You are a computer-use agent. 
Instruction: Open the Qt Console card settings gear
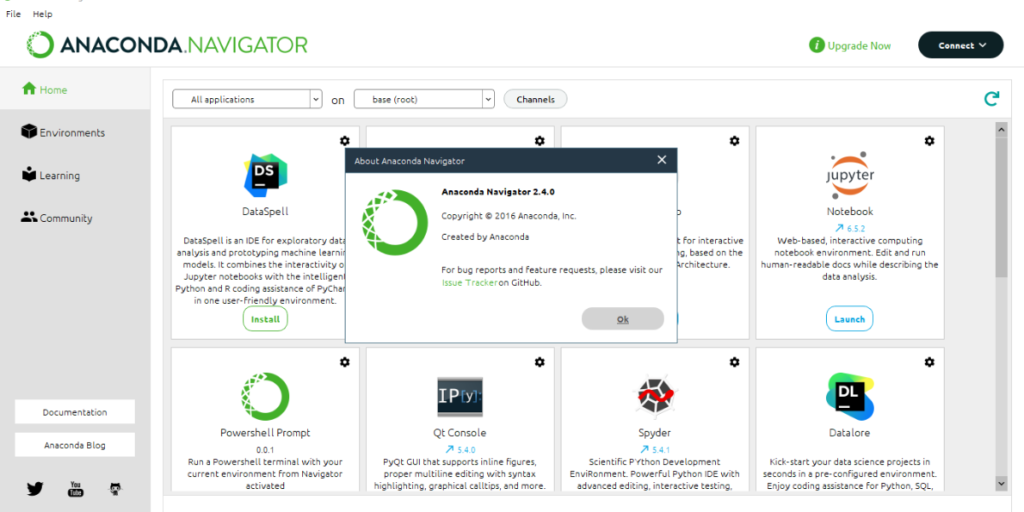click(539, 362)
